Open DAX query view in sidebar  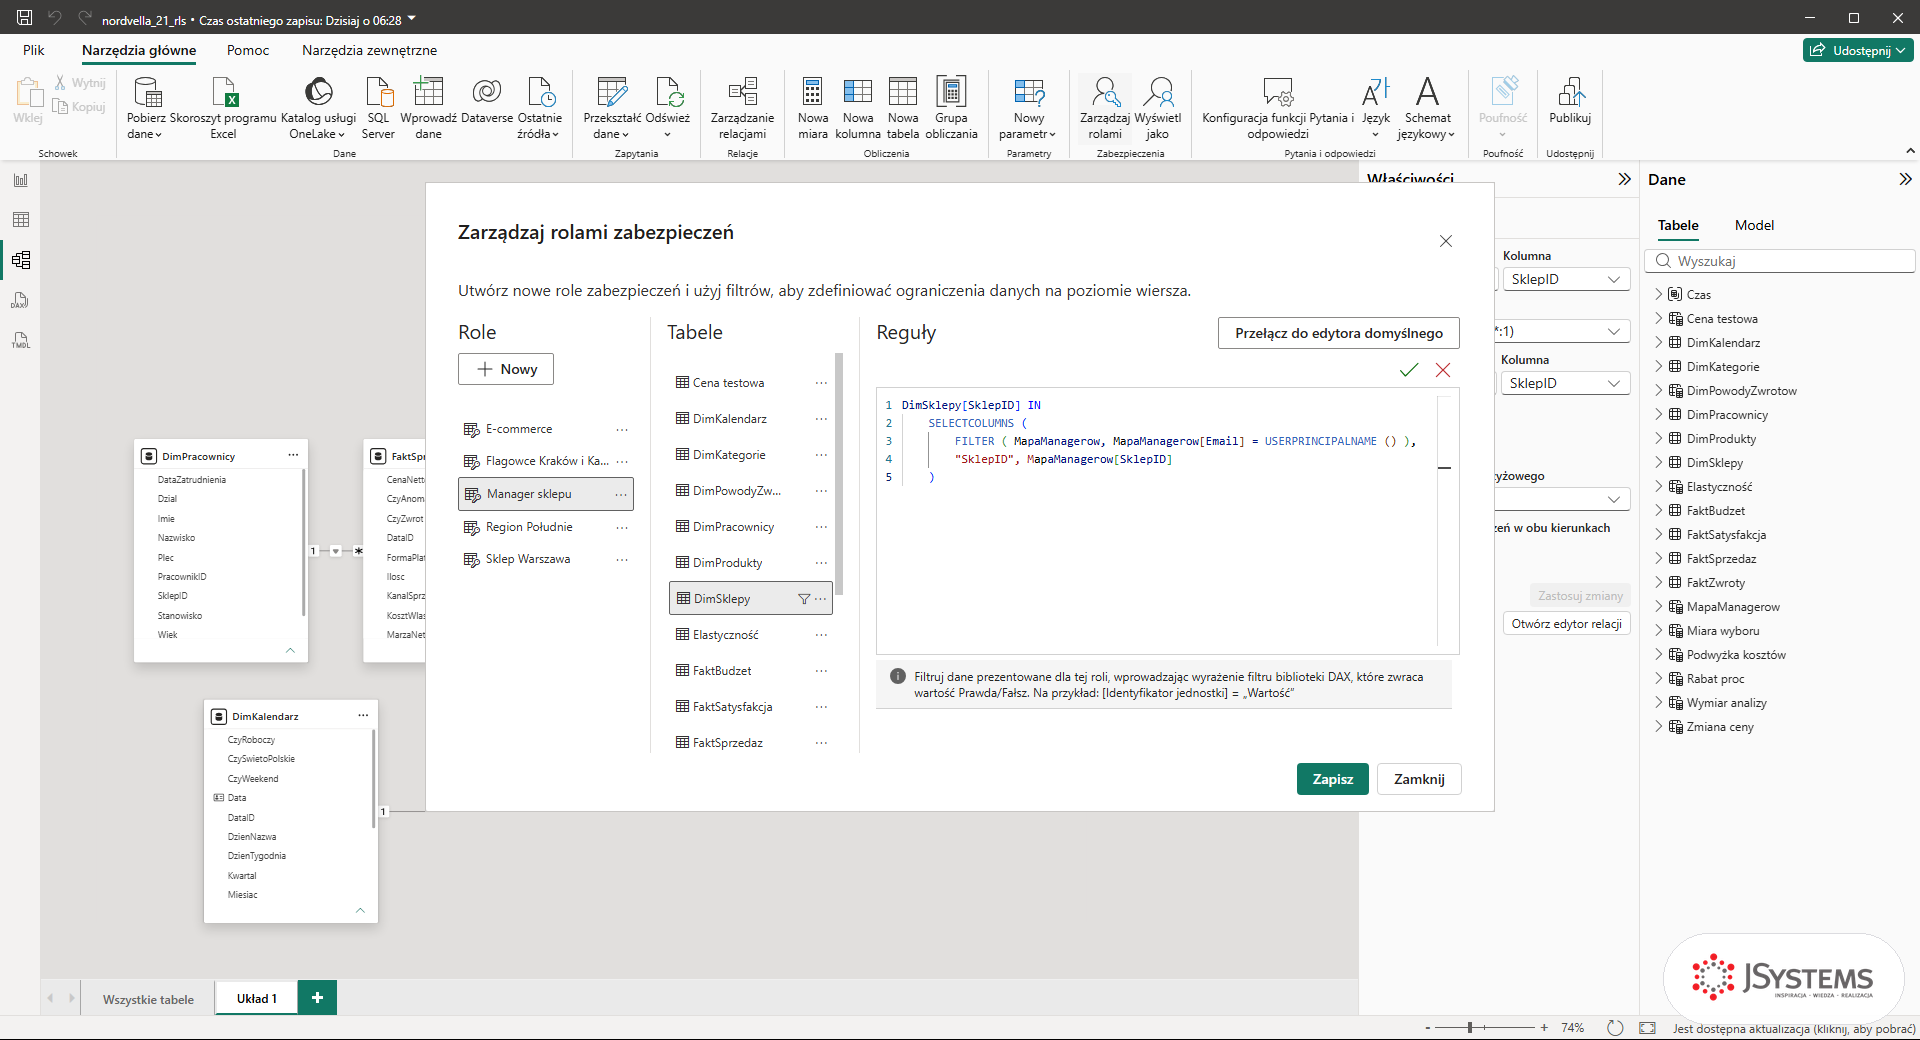[21, 300]
